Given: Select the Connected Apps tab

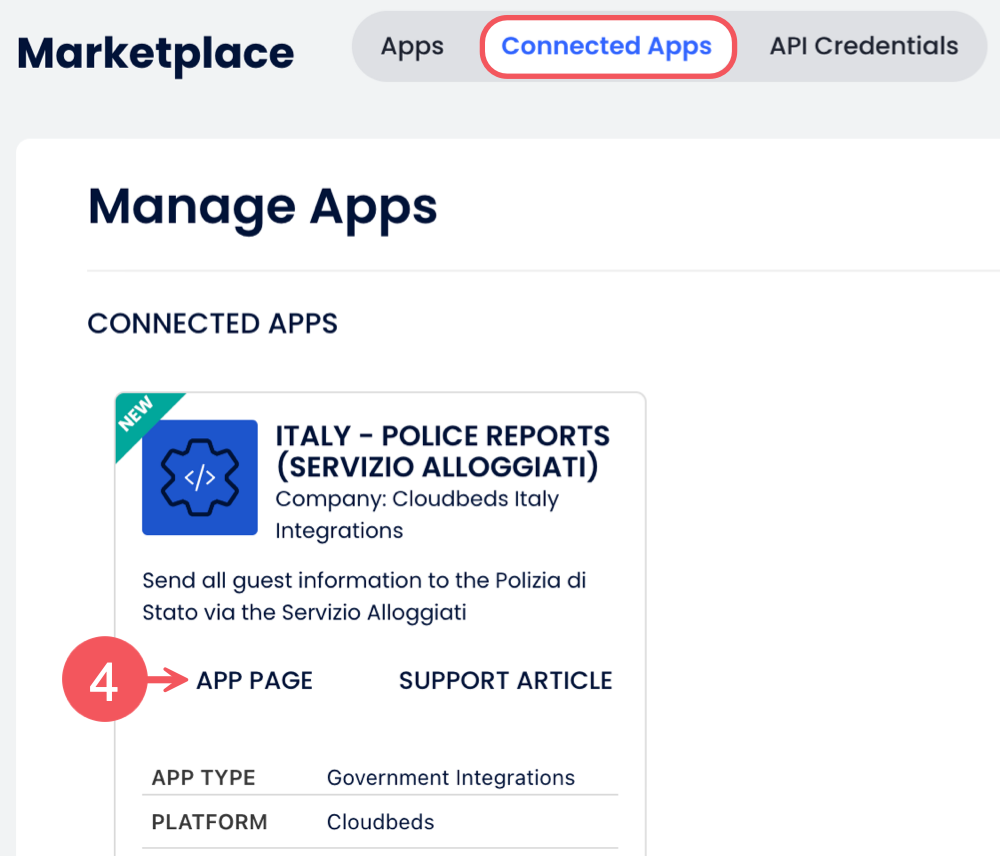Looking at the screenshot, I should 607,46.
